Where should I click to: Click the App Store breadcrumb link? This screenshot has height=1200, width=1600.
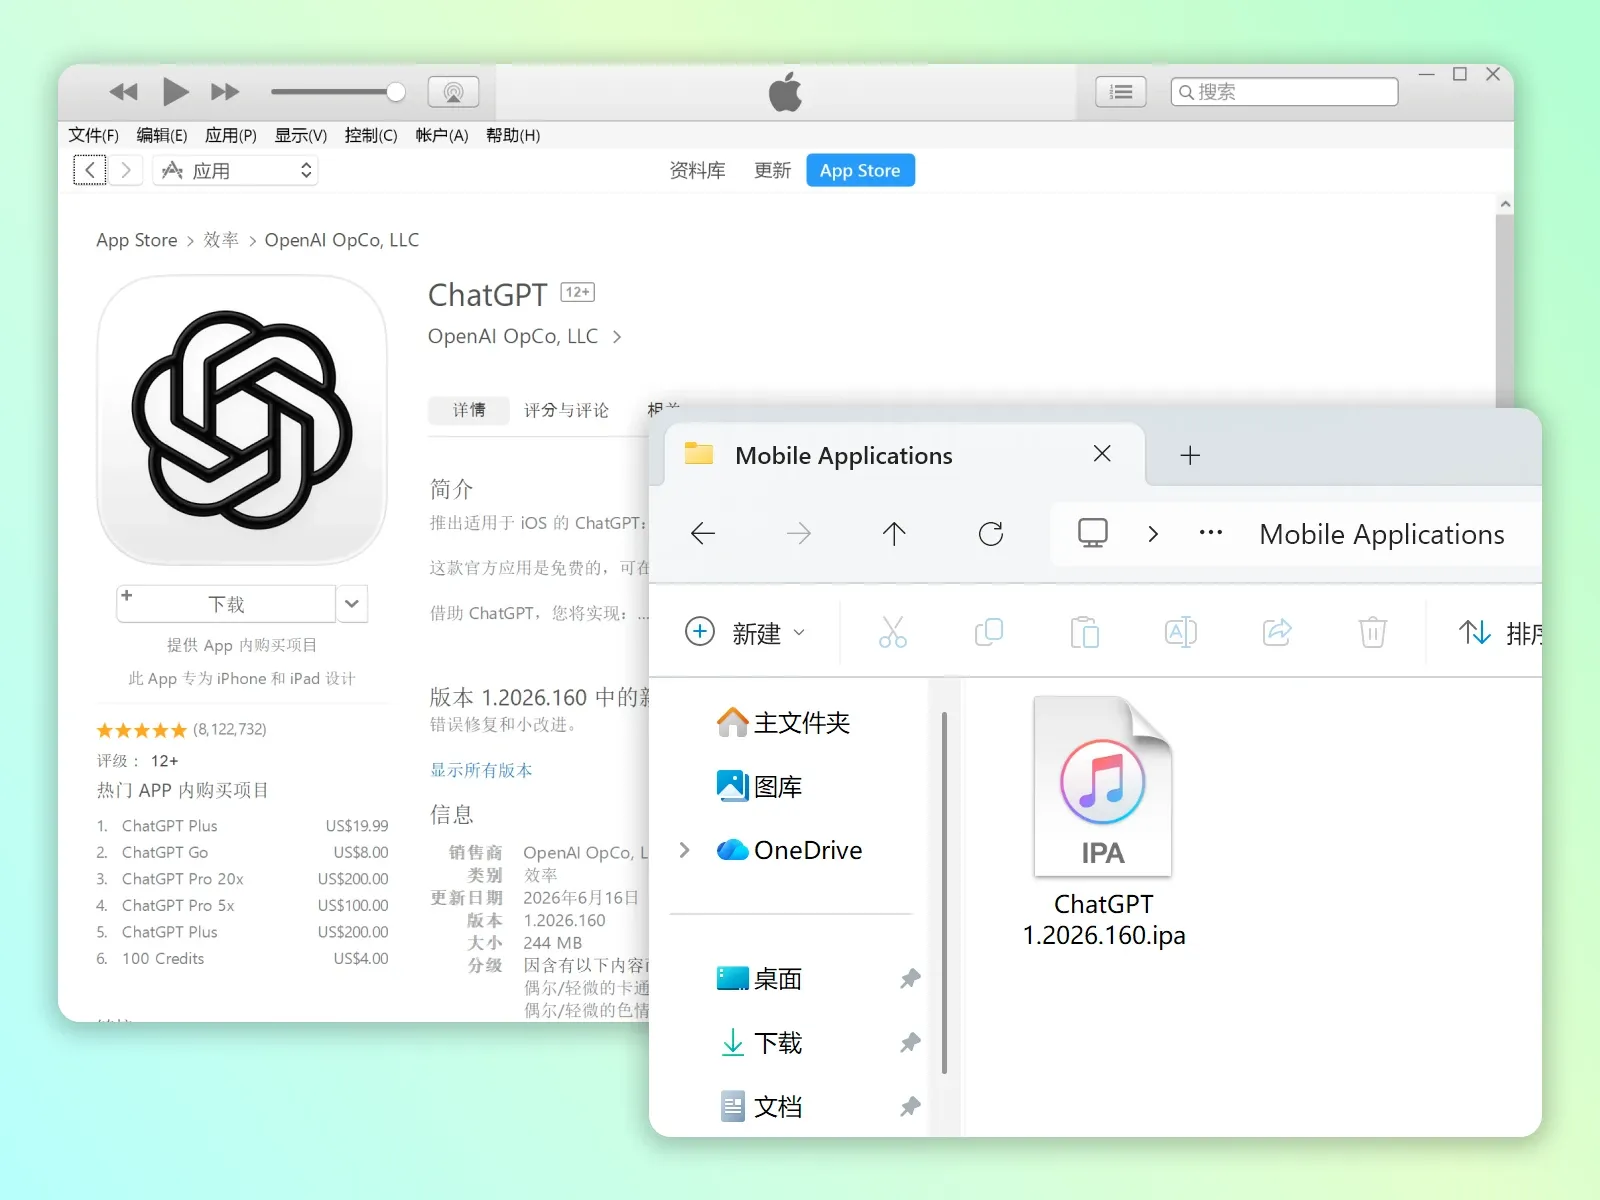coord(136,240)
